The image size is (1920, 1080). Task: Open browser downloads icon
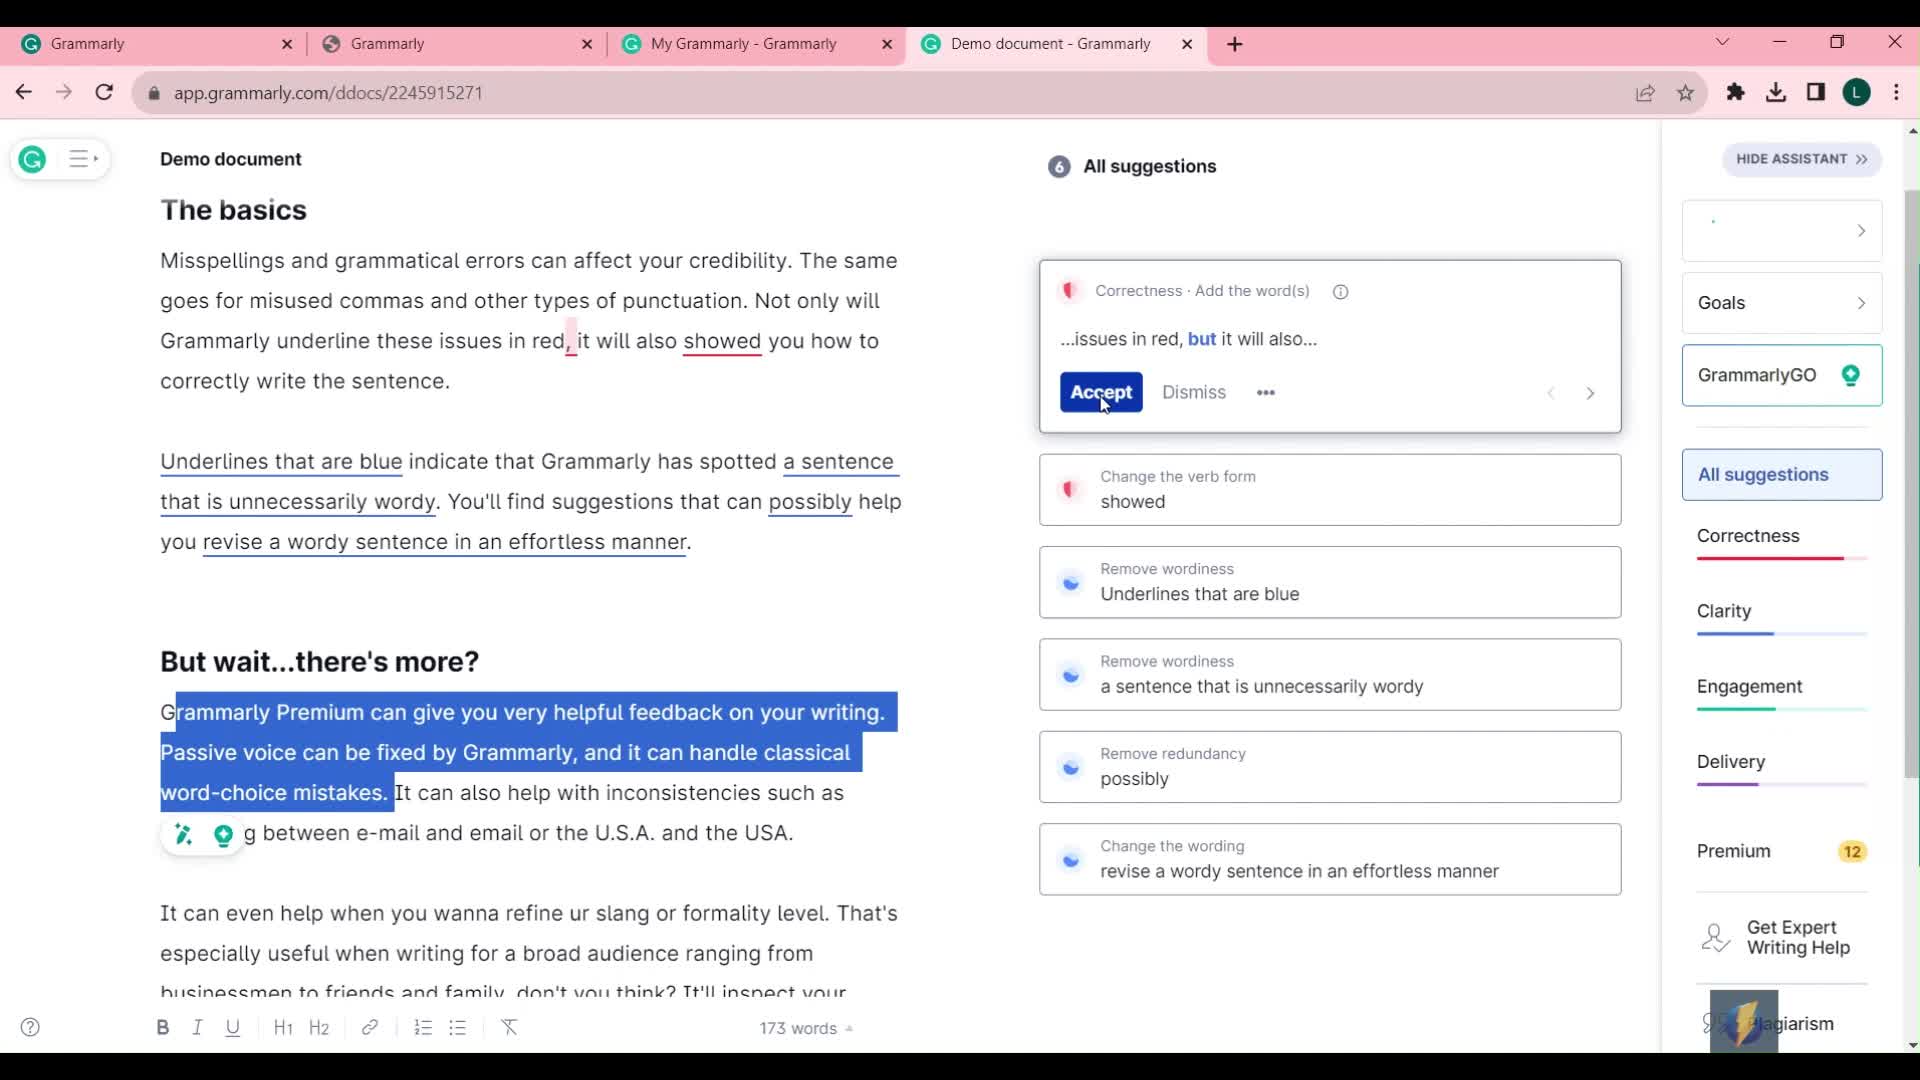[1776, 92]
